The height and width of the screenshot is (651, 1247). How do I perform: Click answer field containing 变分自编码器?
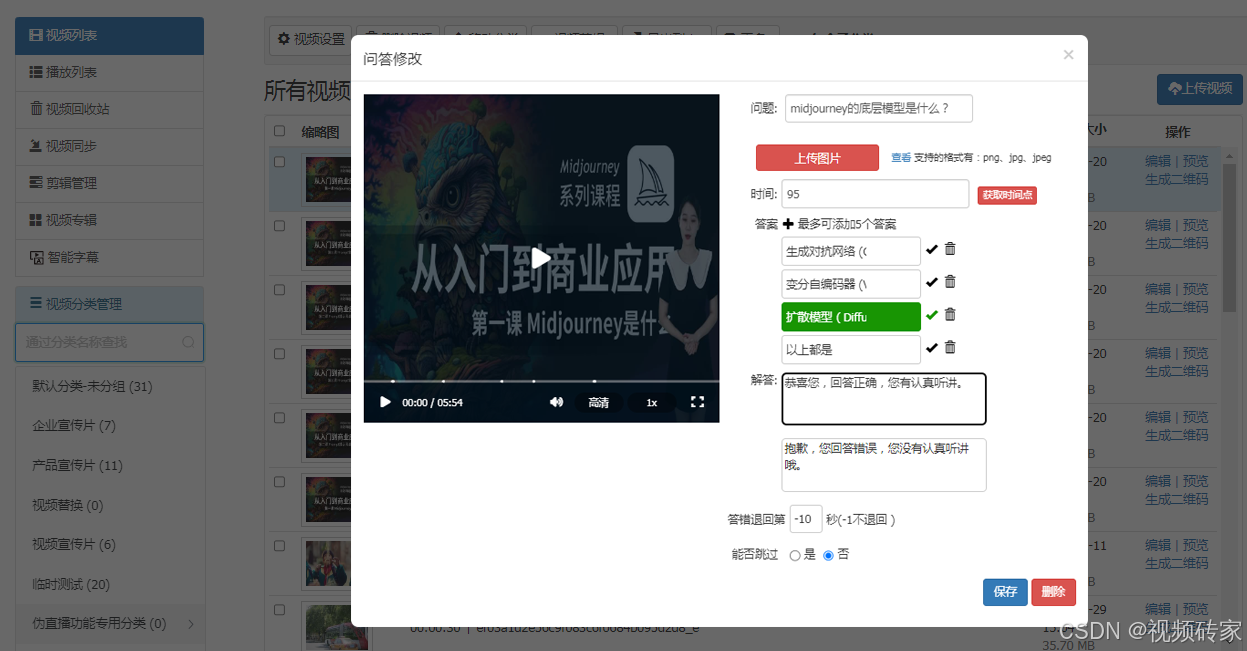coord(851,284)
